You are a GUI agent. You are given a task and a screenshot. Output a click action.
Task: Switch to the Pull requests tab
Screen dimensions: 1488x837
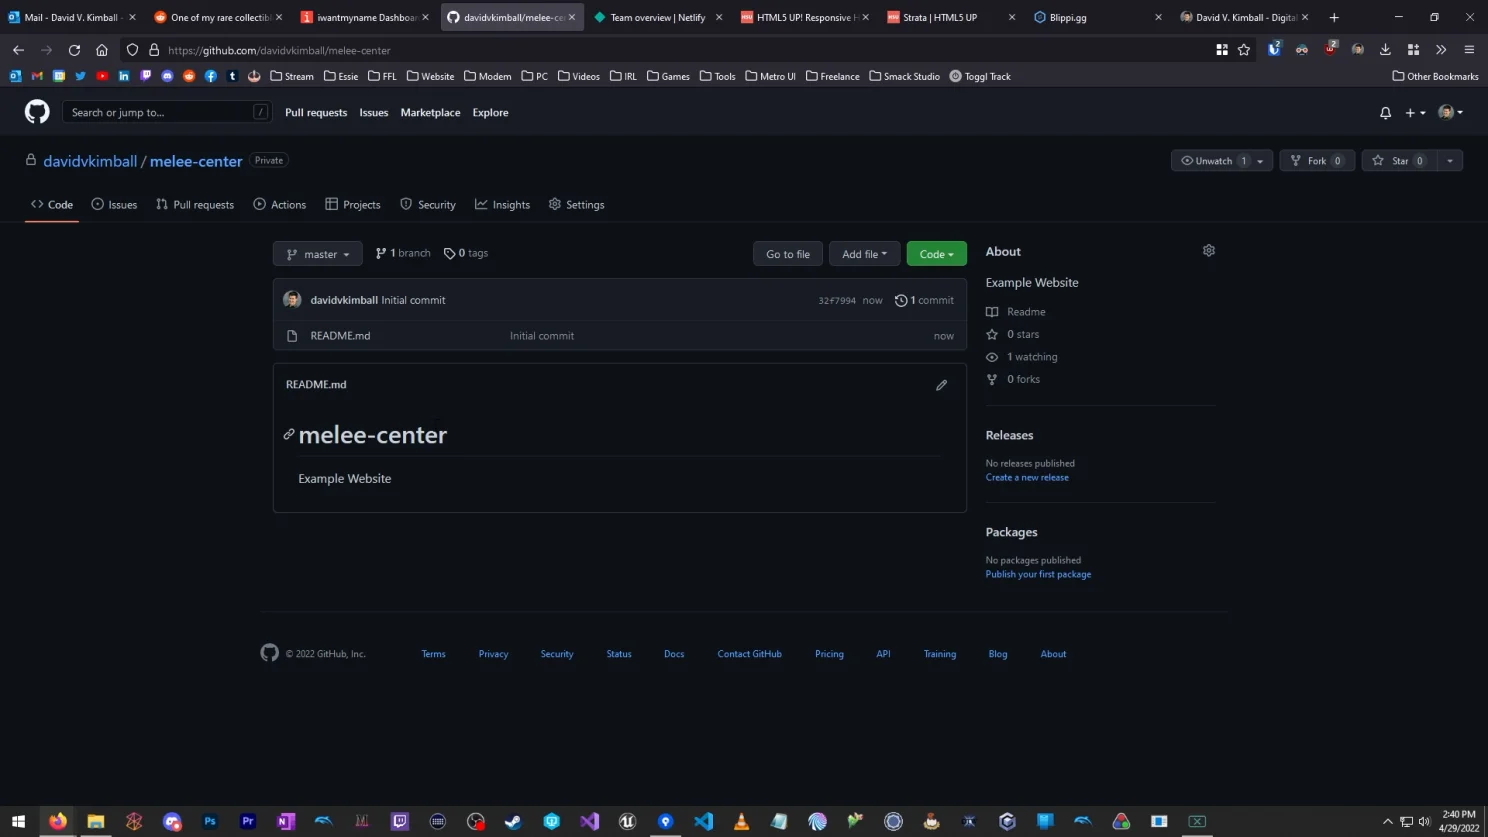point(194,204)
